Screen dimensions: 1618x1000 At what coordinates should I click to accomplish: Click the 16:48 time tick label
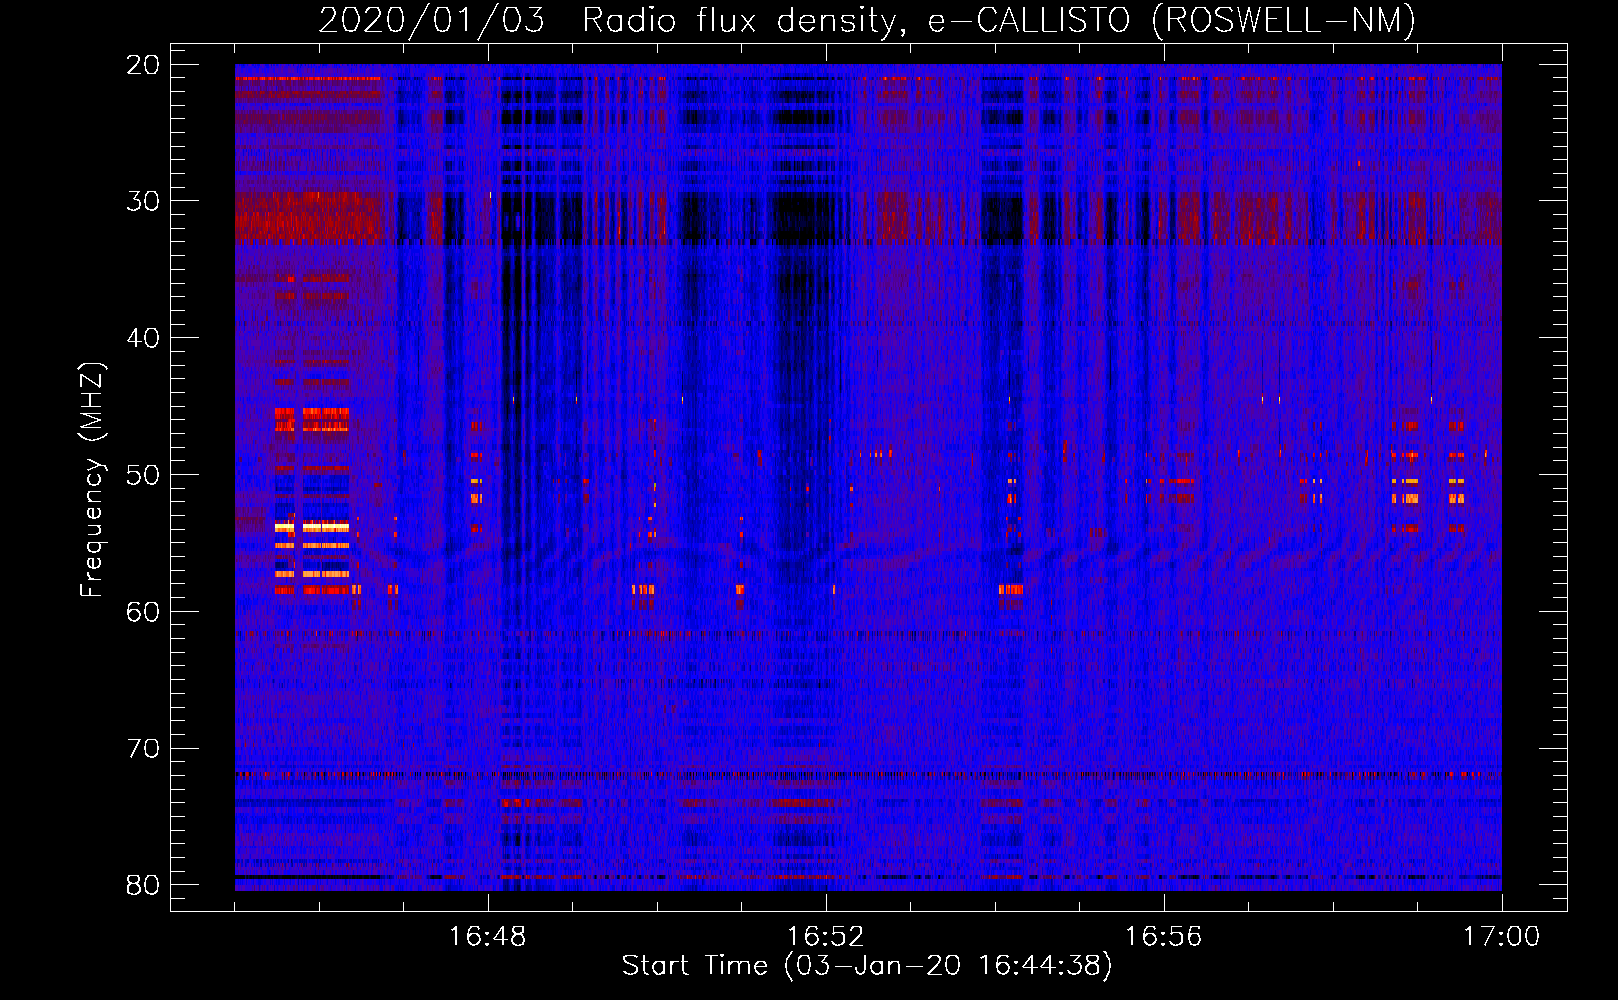point(488,937)
